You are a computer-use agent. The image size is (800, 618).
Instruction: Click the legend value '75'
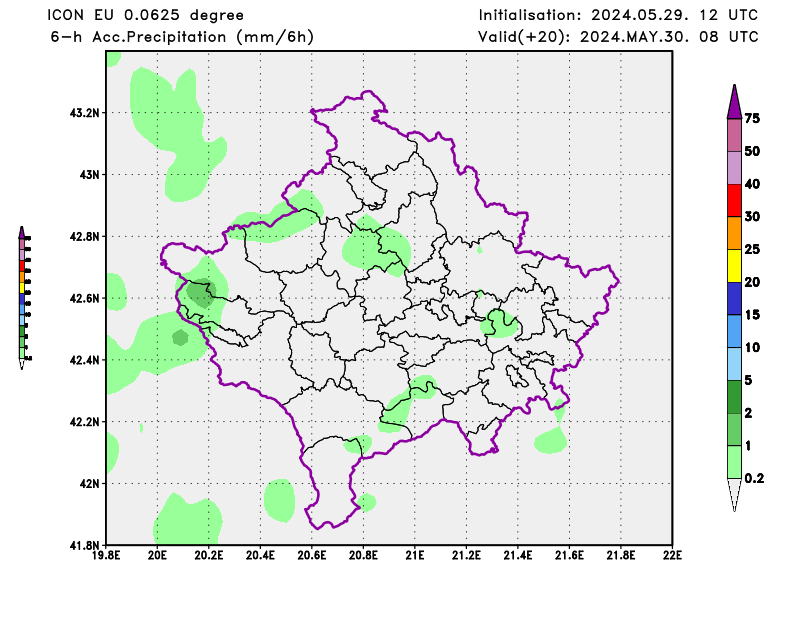point(752,118)
